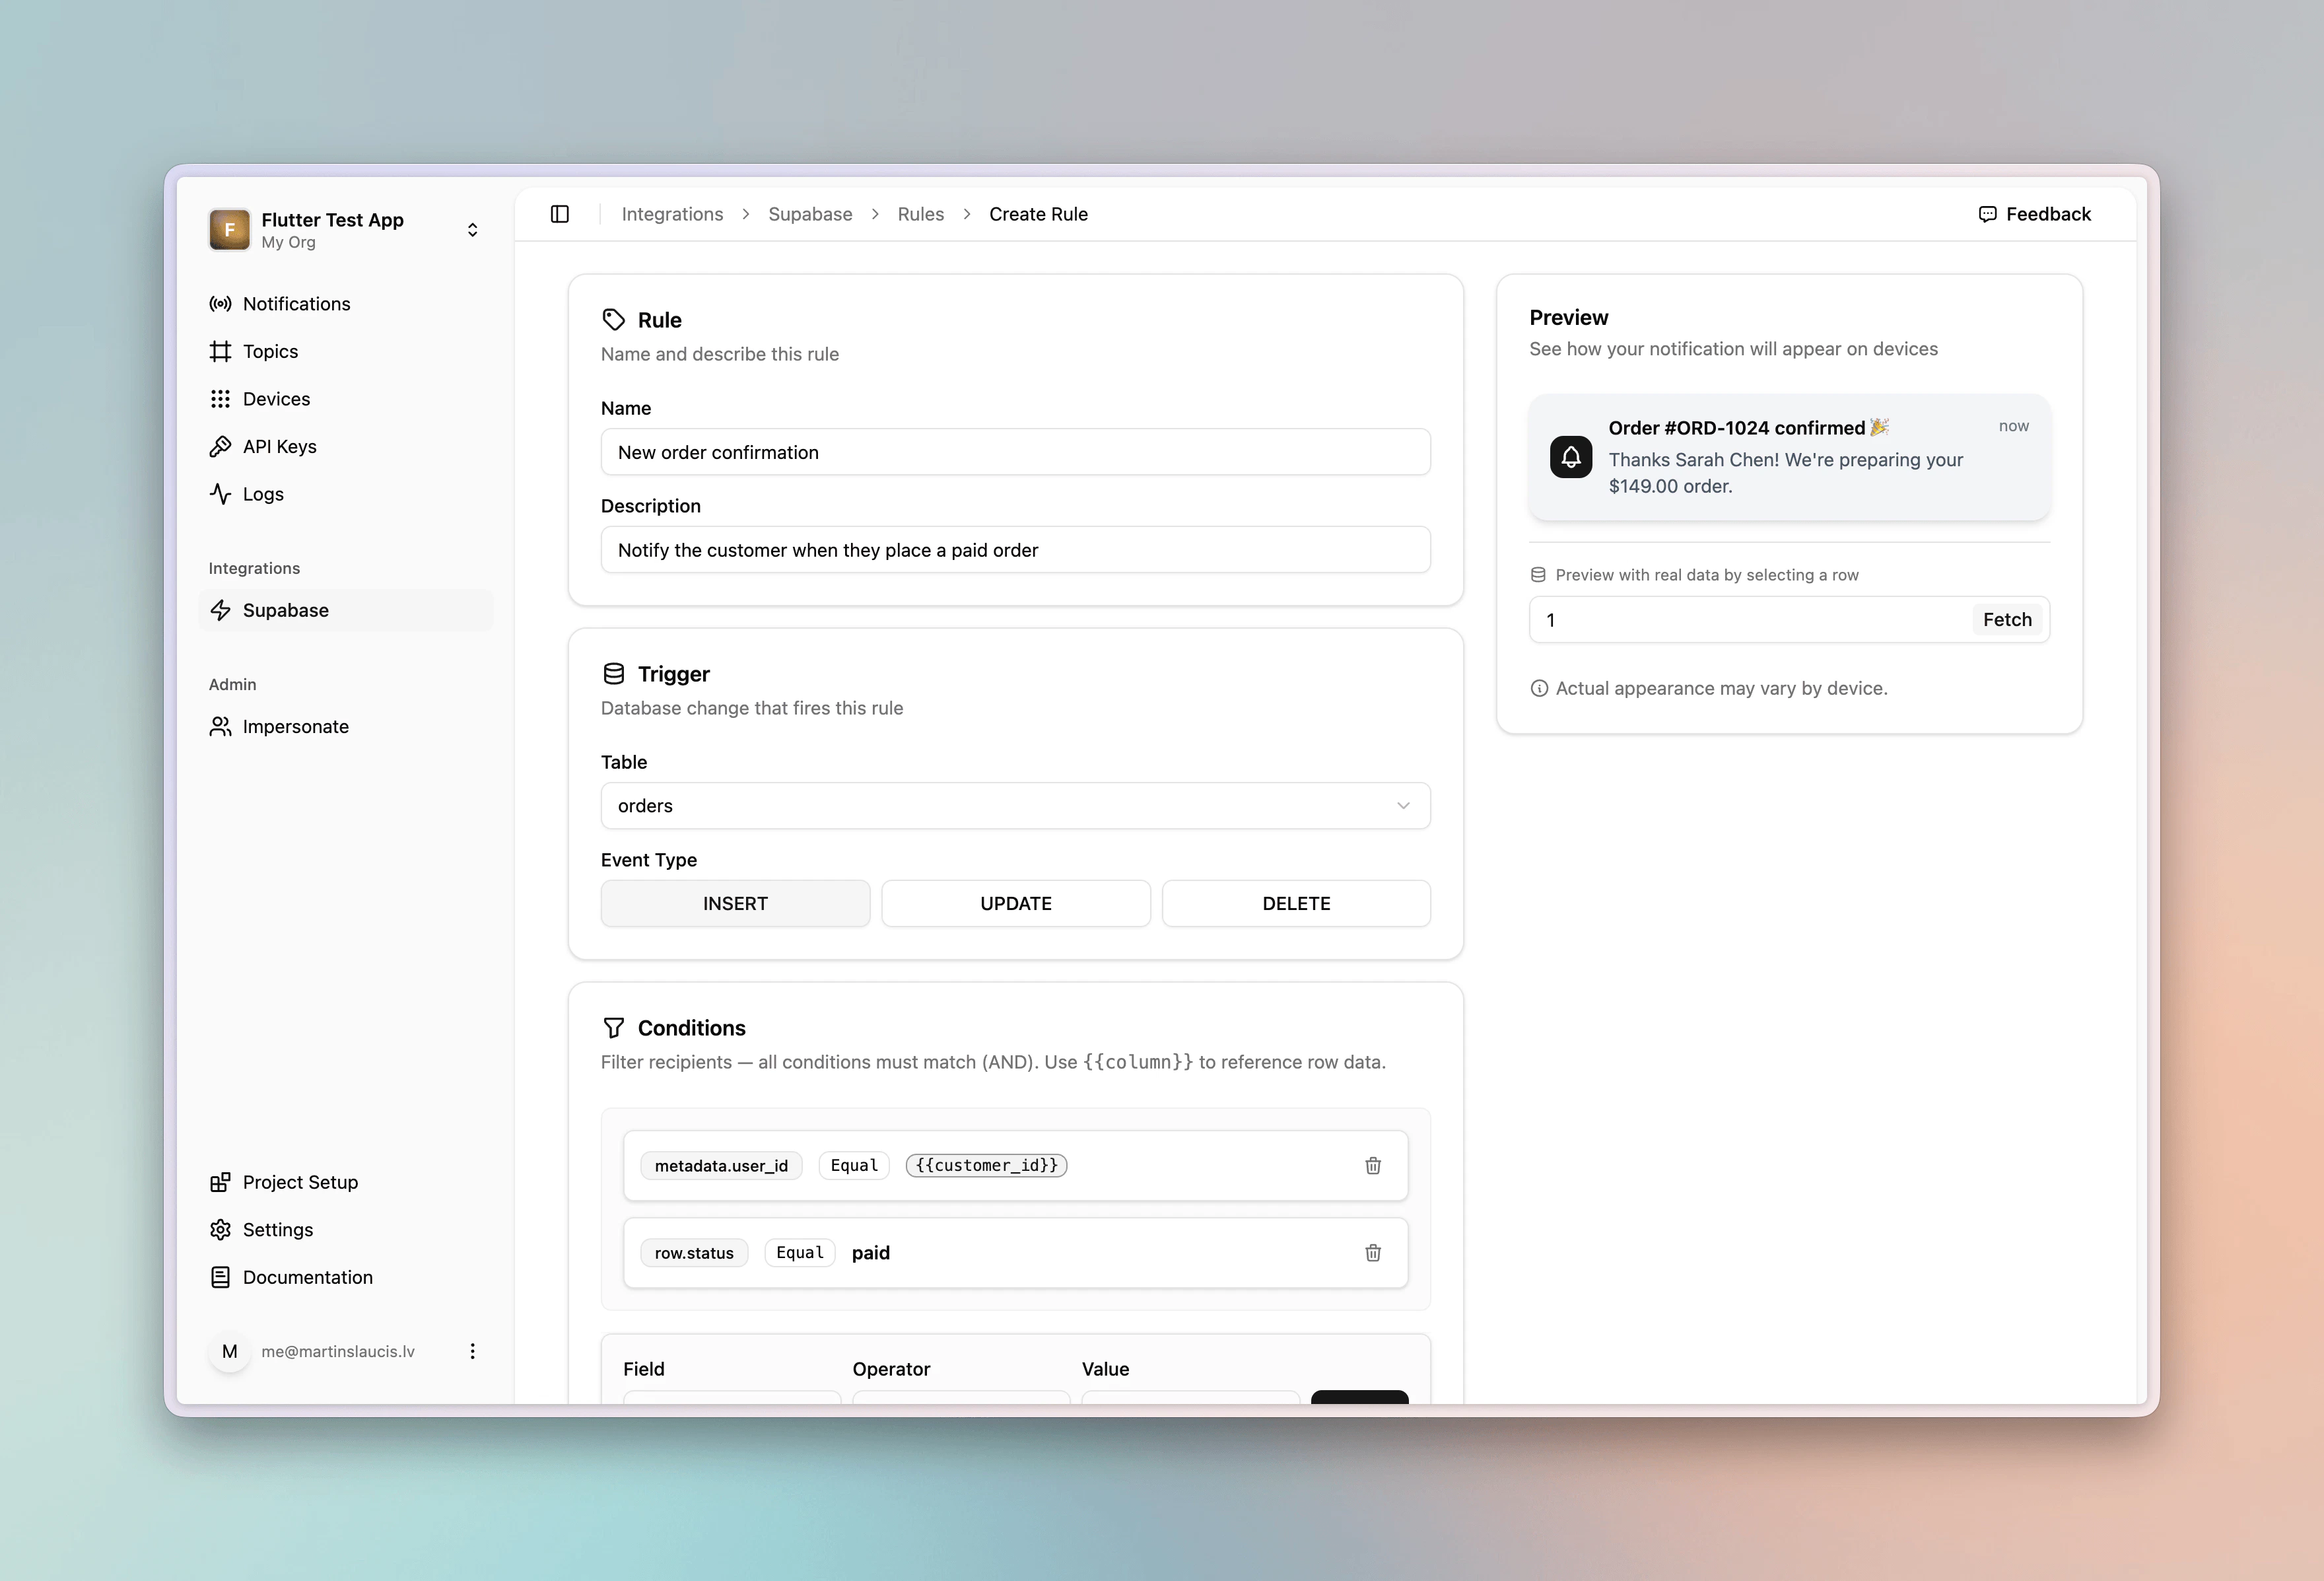Image resolution: width=2324 pixels, height=1581 pixels.
Task: Open the Table dropdown showing orders
Action: tap(1015, 806)
